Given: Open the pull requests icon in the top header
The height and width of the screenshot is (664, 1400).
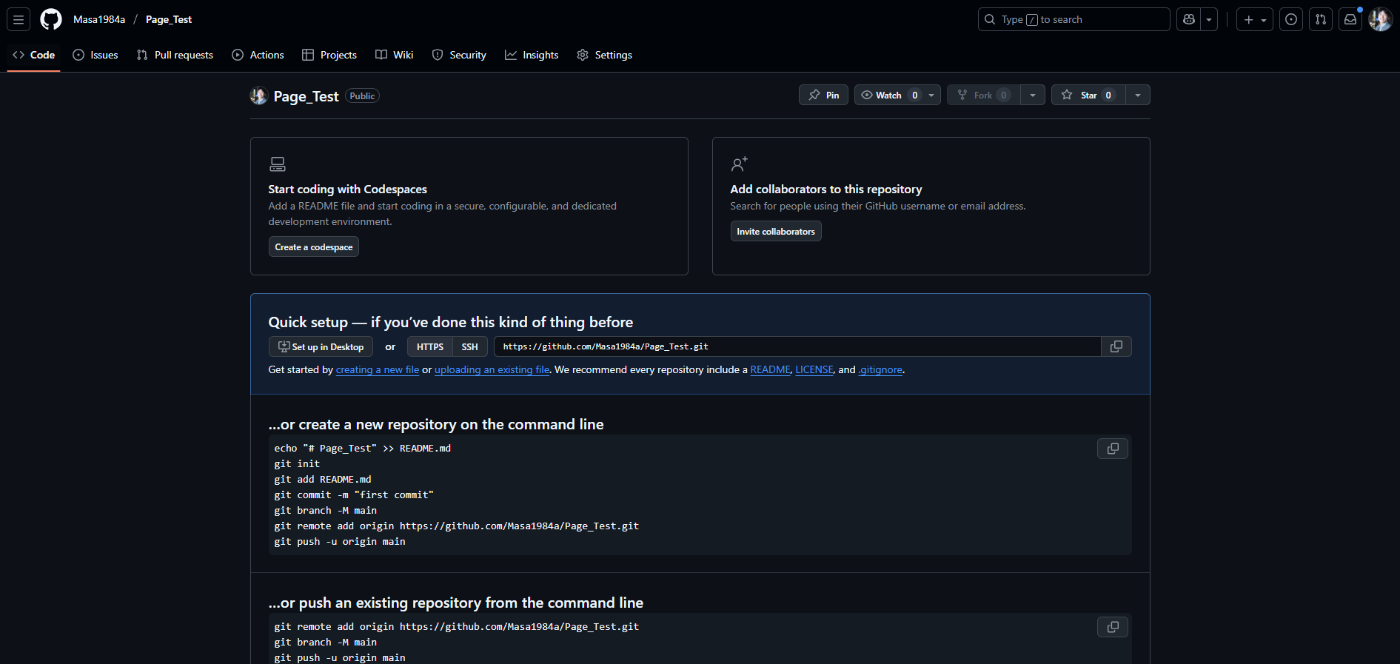Looking at the screenshot, I should (x=1321, y=19).
